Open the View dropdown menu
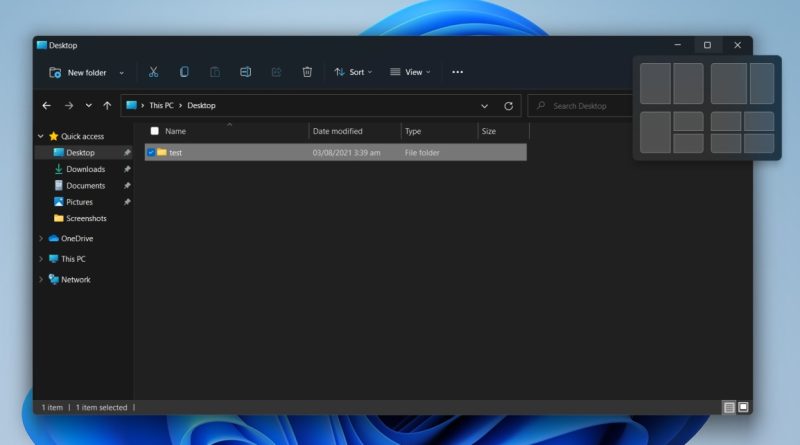800x445 pixels. coord(410,72)
